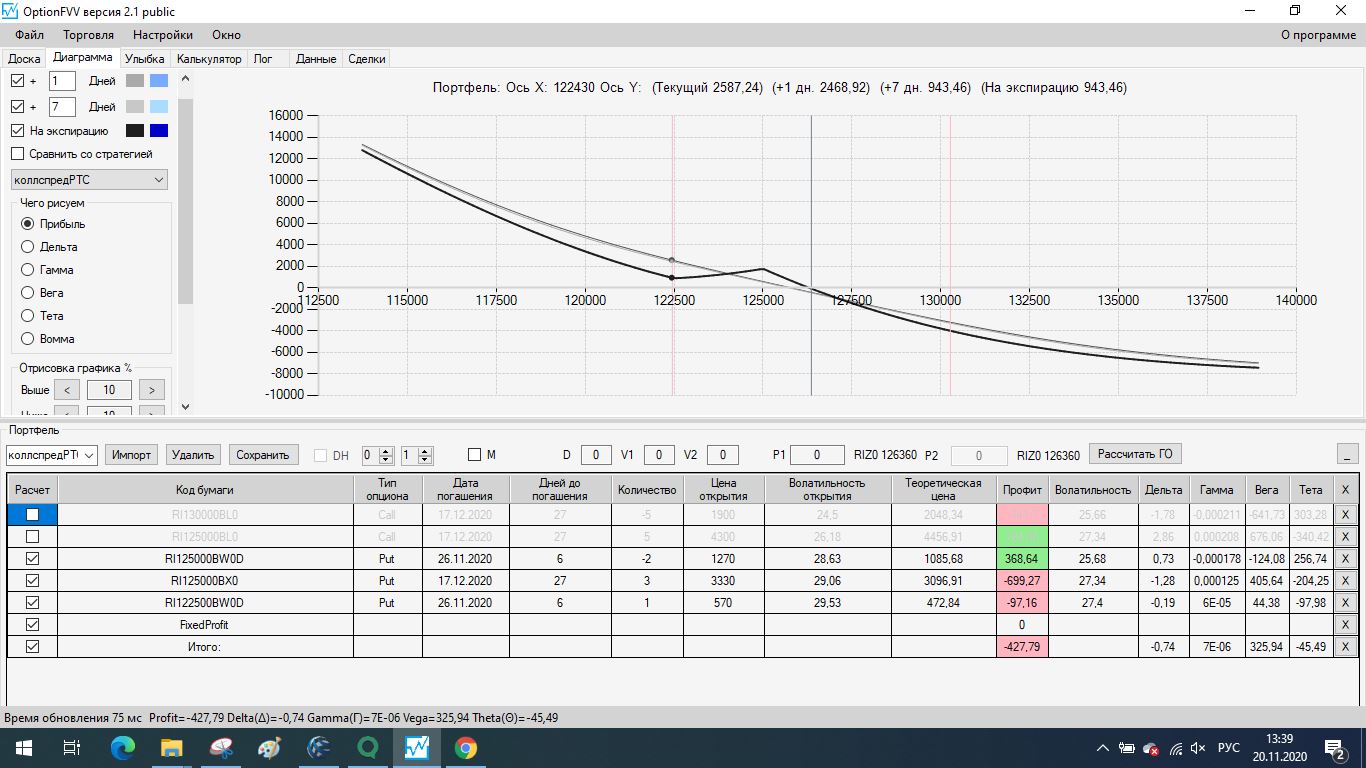Select the Гамма radio button
This screenshot has width=1366, height=768.
click(x=27, y=270)
